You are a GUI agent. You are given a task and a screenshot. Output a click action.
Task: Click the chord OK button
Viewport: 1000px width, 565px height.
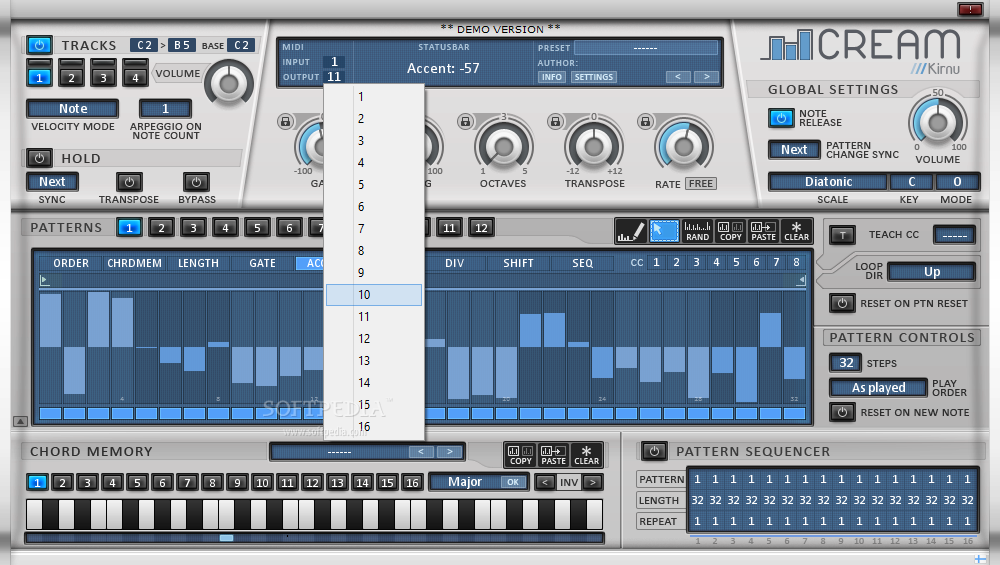click(513, 482)
